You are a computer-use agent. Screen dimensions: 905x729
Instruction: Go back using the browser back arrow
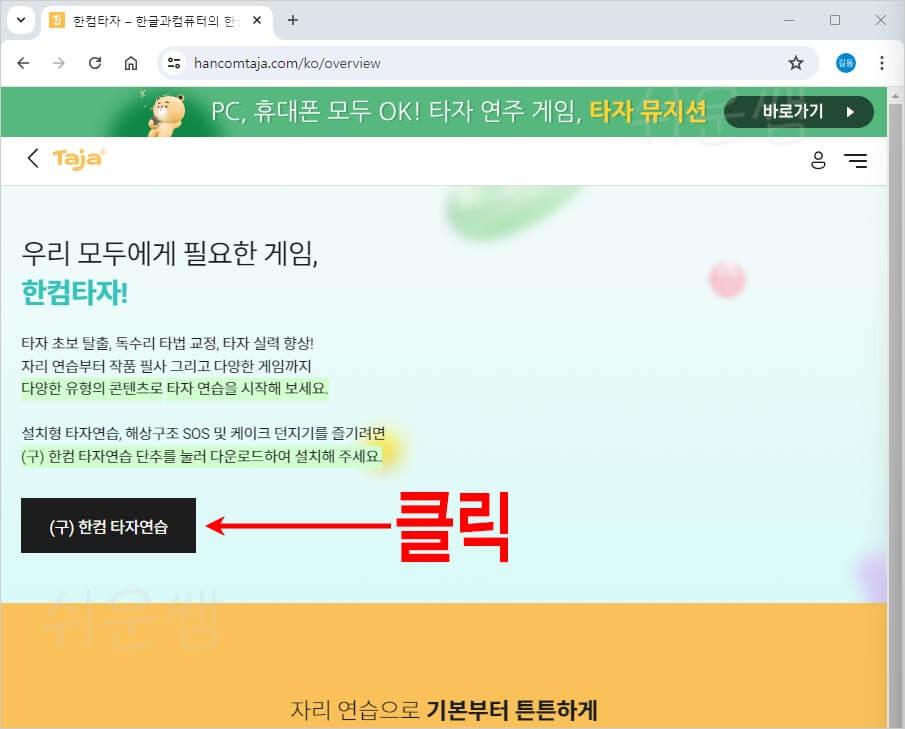pyautogui.click(x=24, y=62)
